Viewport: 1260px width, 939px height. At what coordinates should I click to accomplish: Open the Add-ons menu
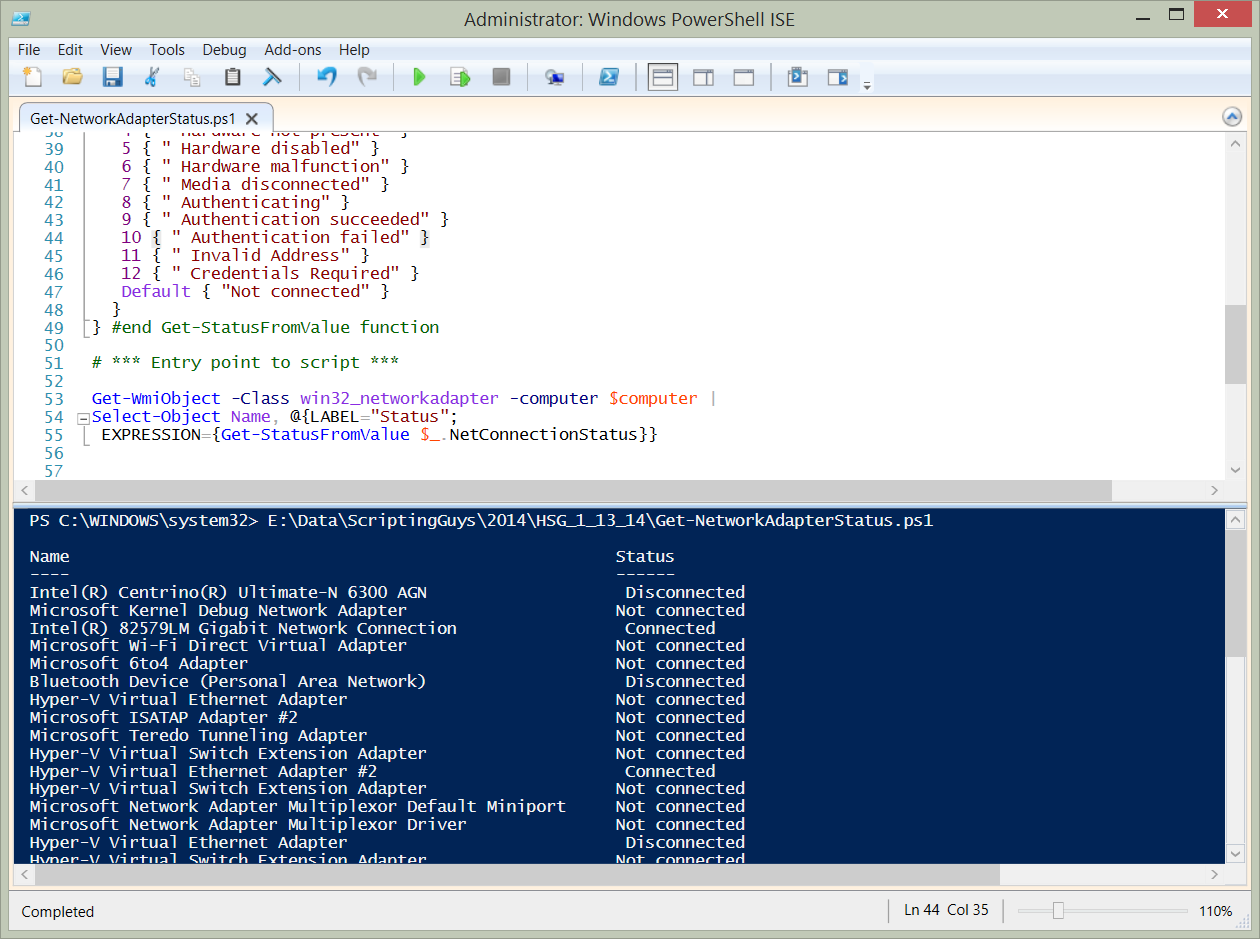click(293, 49)
